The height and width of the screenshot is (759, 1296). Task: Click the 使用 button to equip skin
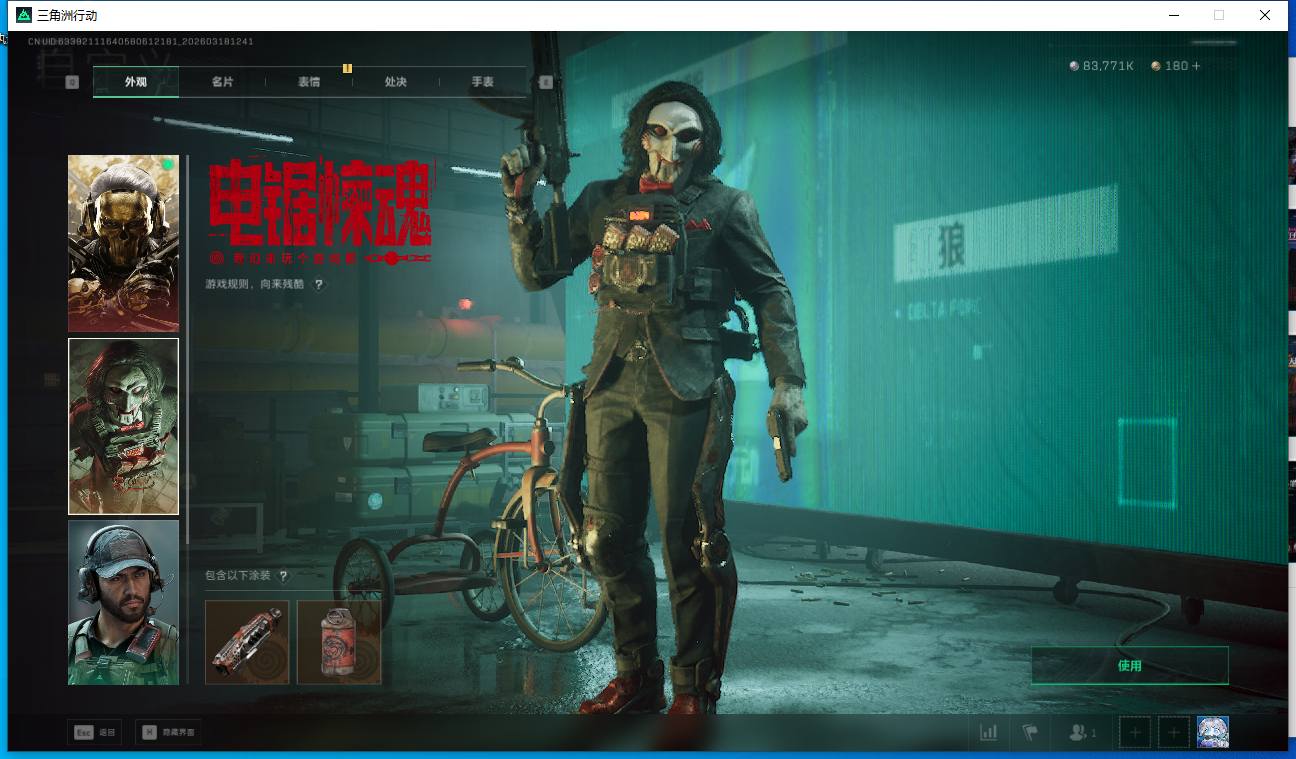pyautogui.click(x=1129, y=666)
